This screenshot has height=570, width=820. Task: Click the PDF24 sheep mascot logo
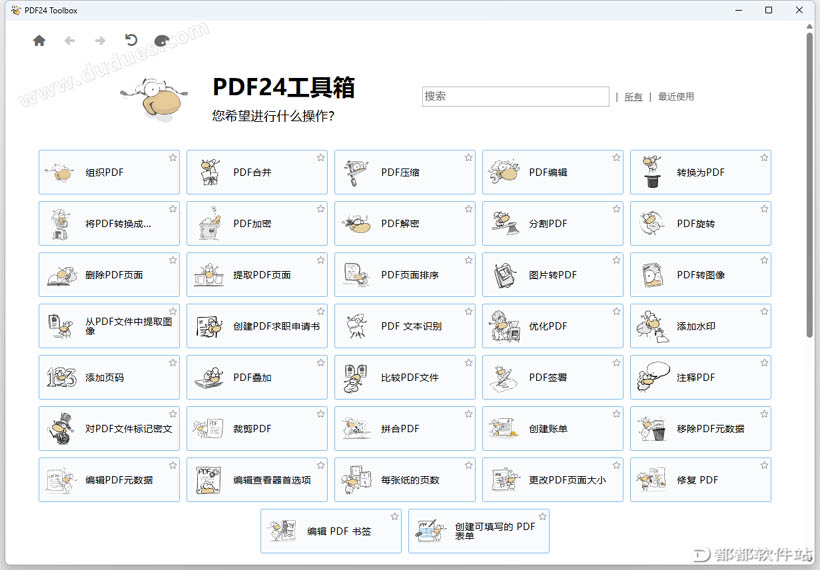155,99
